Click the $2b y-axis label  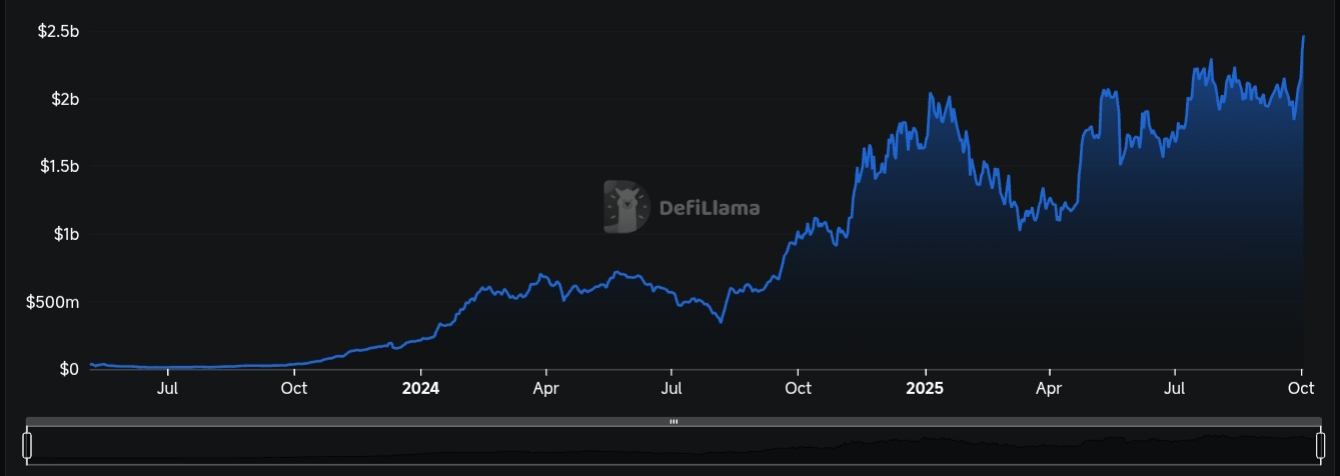[x=64, y=99]
